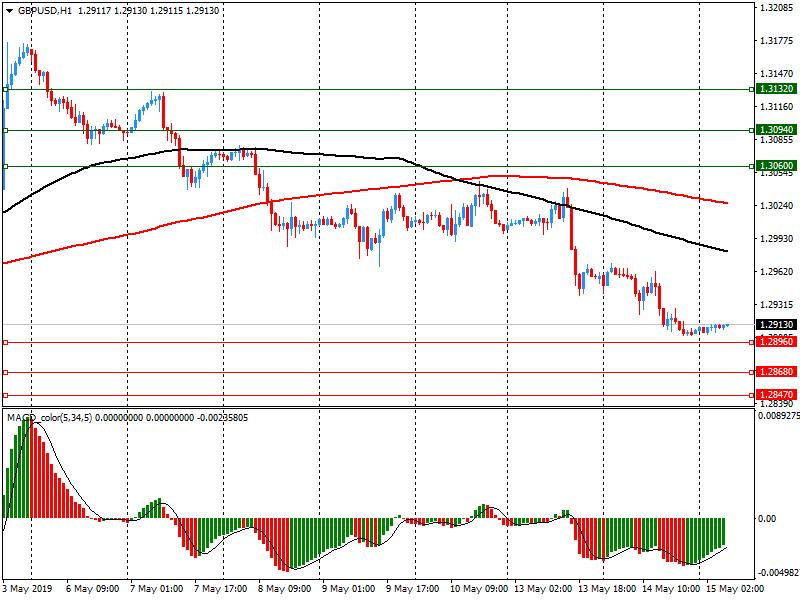The image size is (800, 600).
Task: Click the GBPUSD,H1 chart title text
Action: [x=45, y=11]
